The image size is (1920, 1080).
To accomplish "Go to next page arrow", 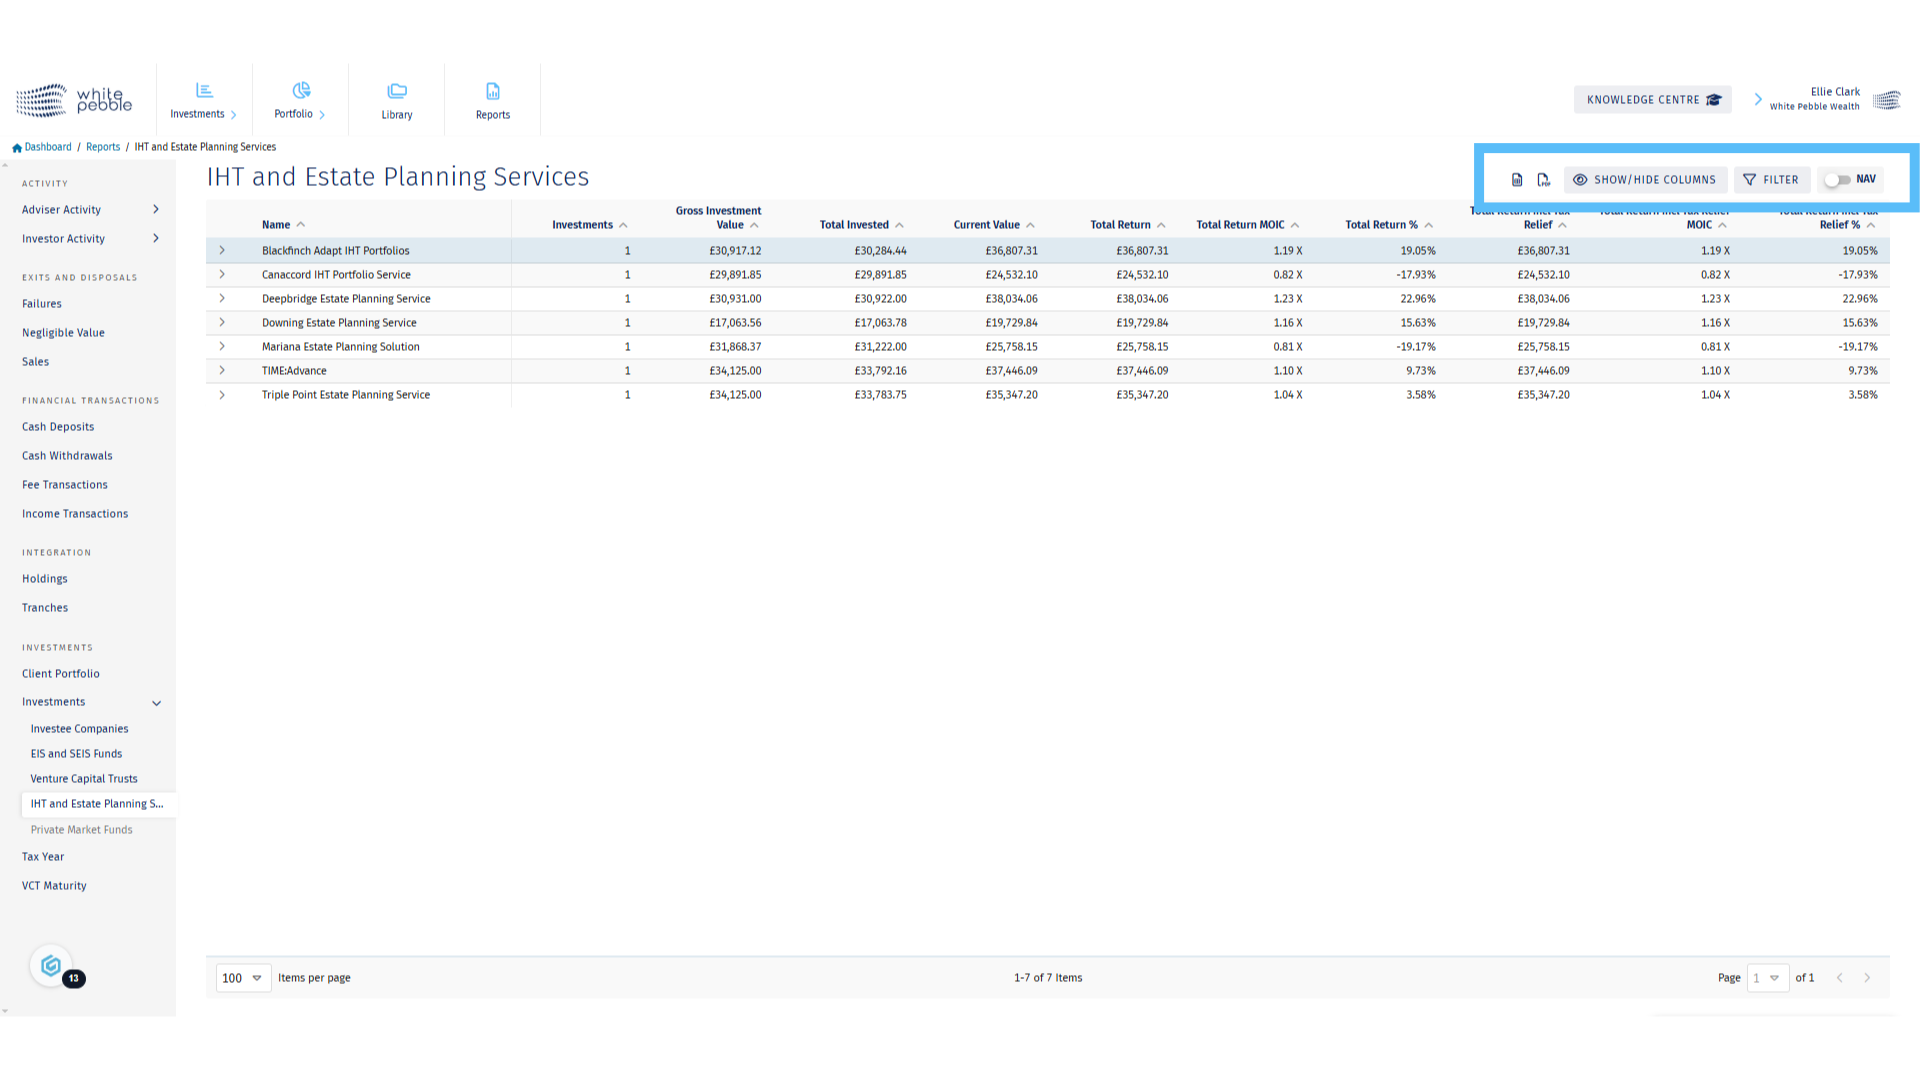I will (x=1867, y=978).
